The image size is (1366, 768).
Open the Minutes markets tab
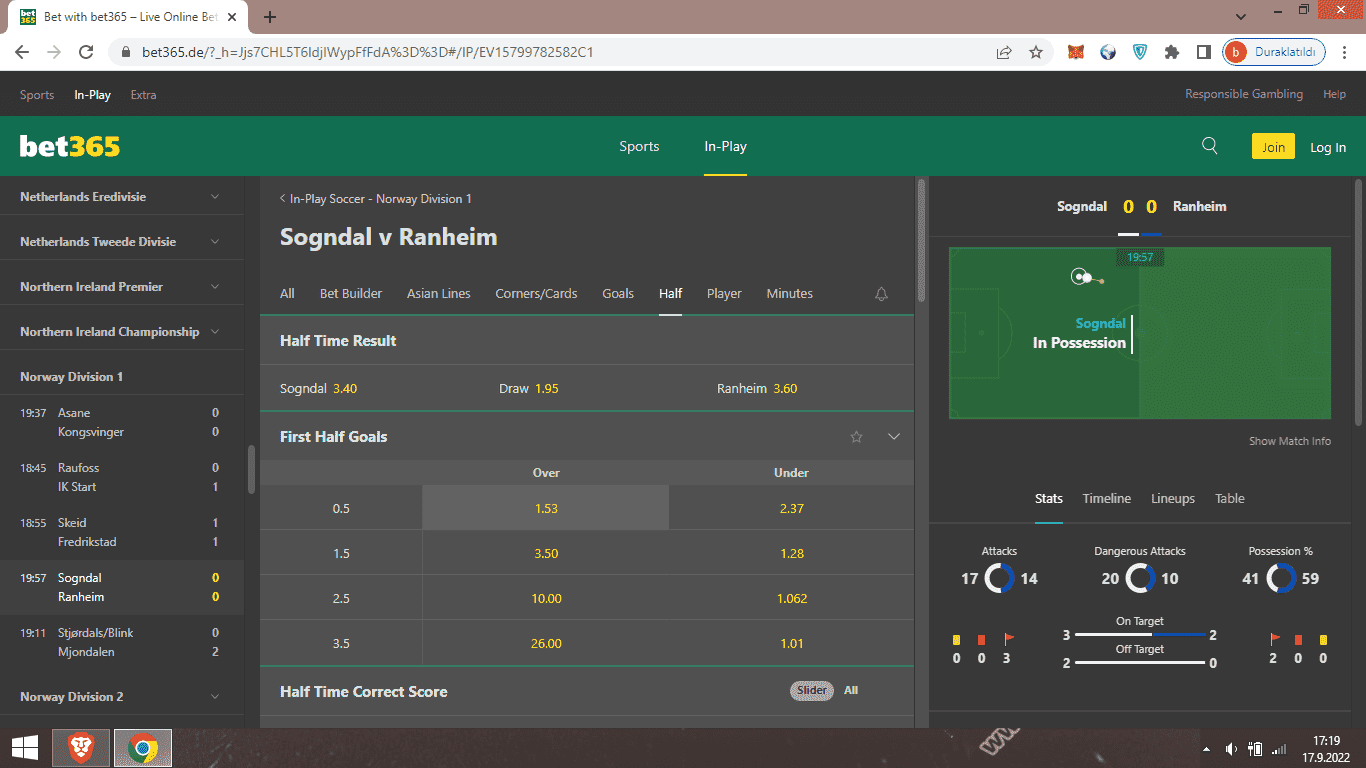click(790, 294)
